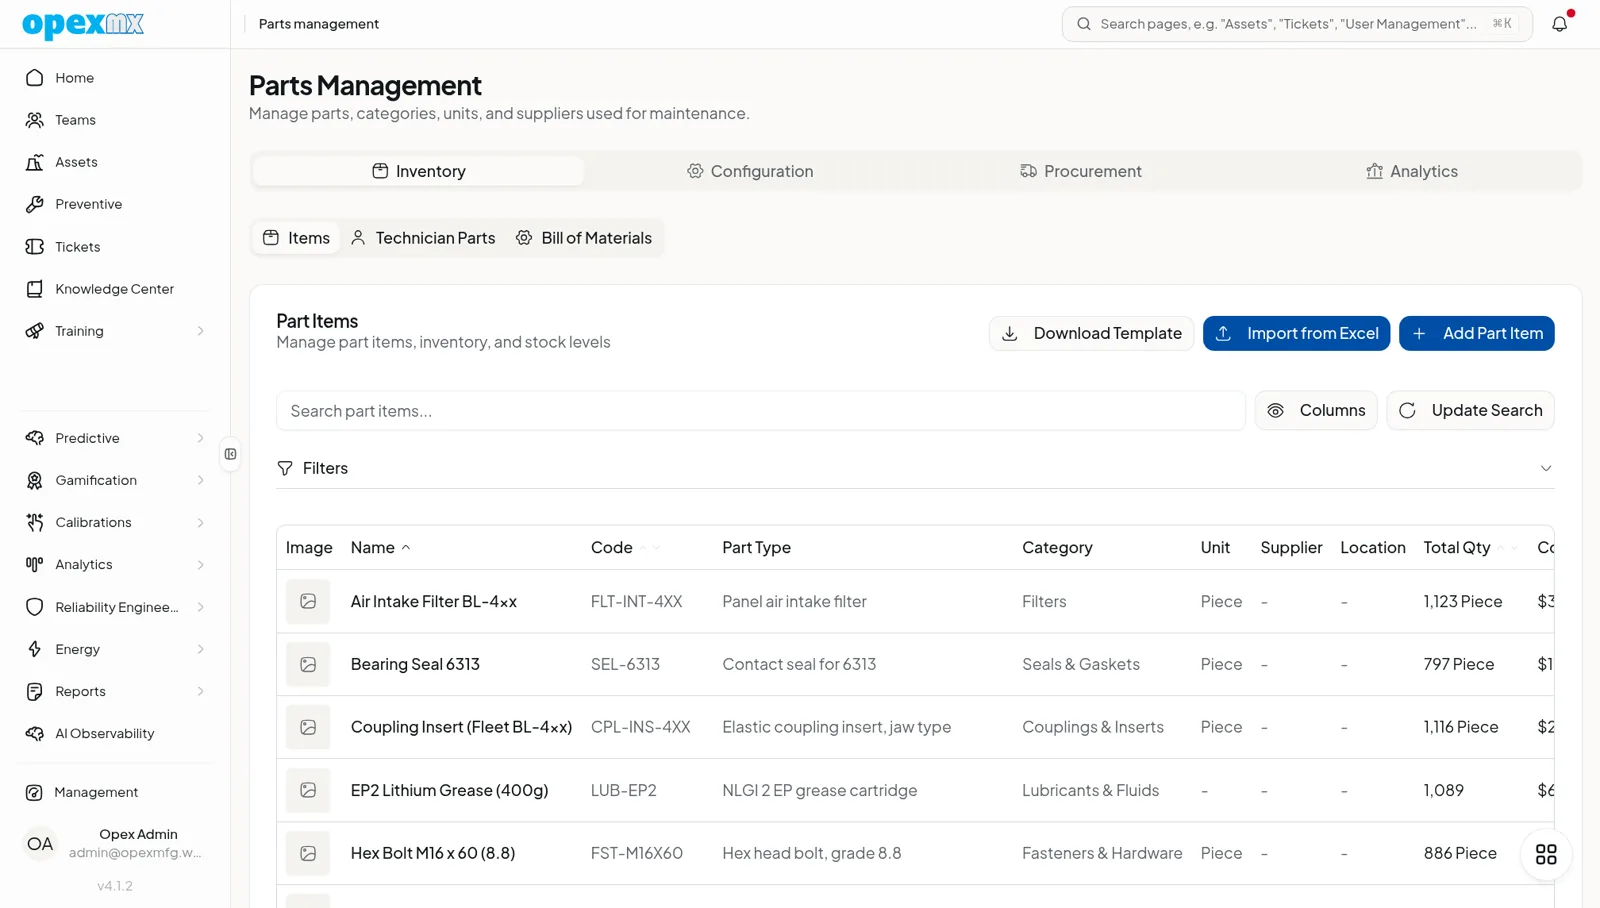The width and height of the screenshot is (1600, 908).
Task: Click the Bearing Seal 6313 image placeholder
Action: pyautogui.click(x=308, y=664)
